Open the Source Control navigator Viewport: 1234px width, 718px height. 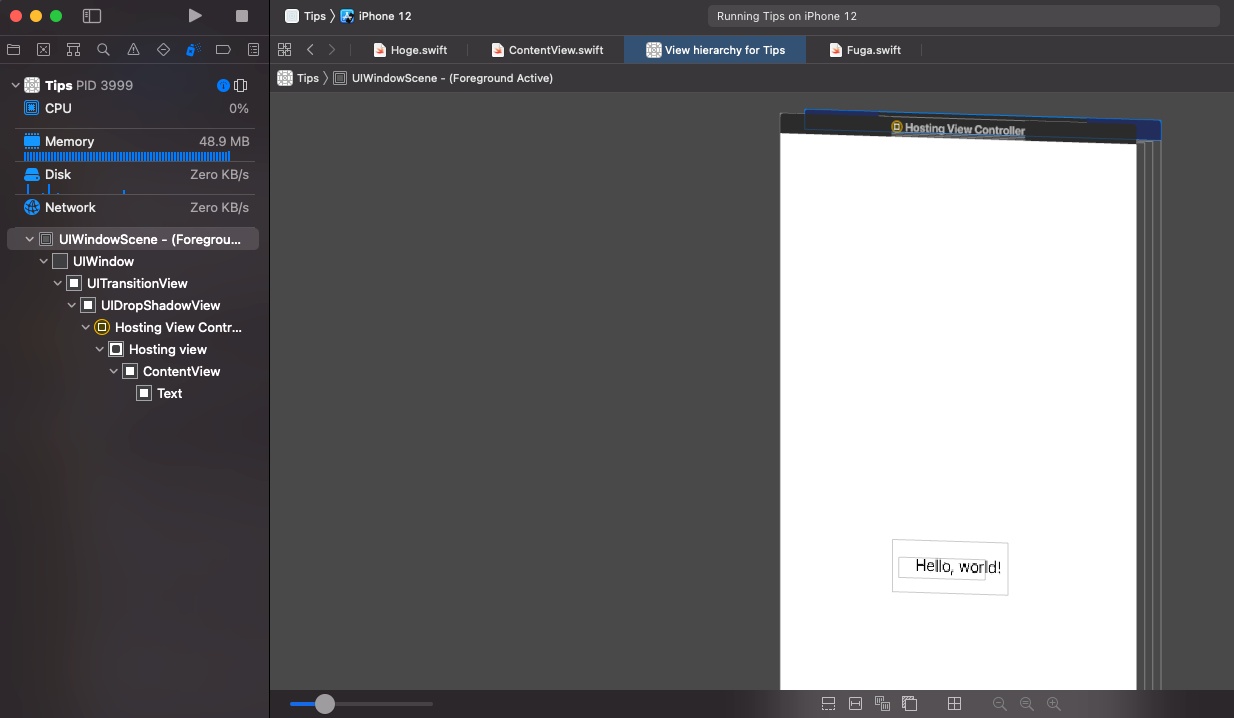click(44, 49)
